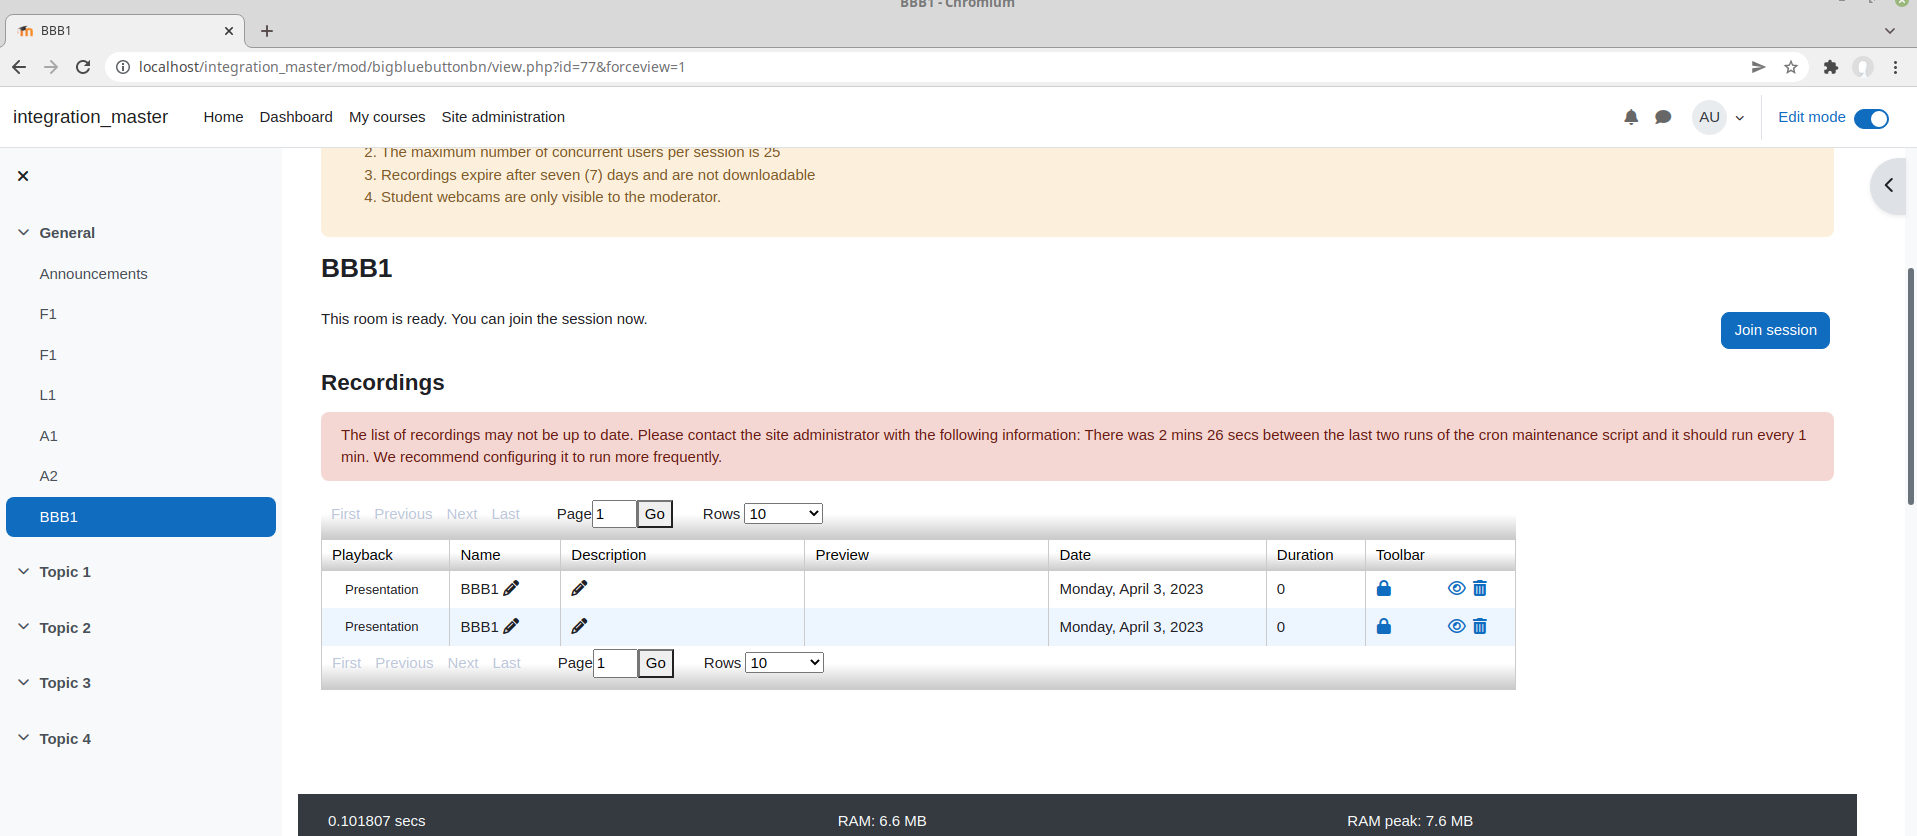Open the bottom Rows per page dropdown
Image resolution: width=1917 pixels, height=836 pixels.
click(x=784, y=663)
